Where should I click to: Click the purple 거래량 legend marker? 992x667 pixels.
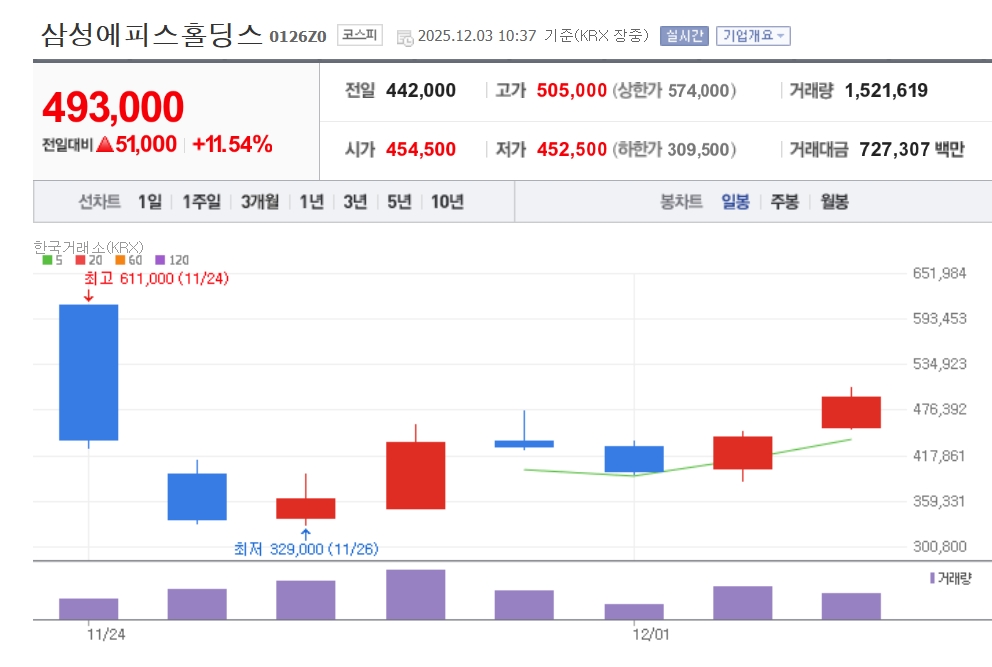pos(933,578)
